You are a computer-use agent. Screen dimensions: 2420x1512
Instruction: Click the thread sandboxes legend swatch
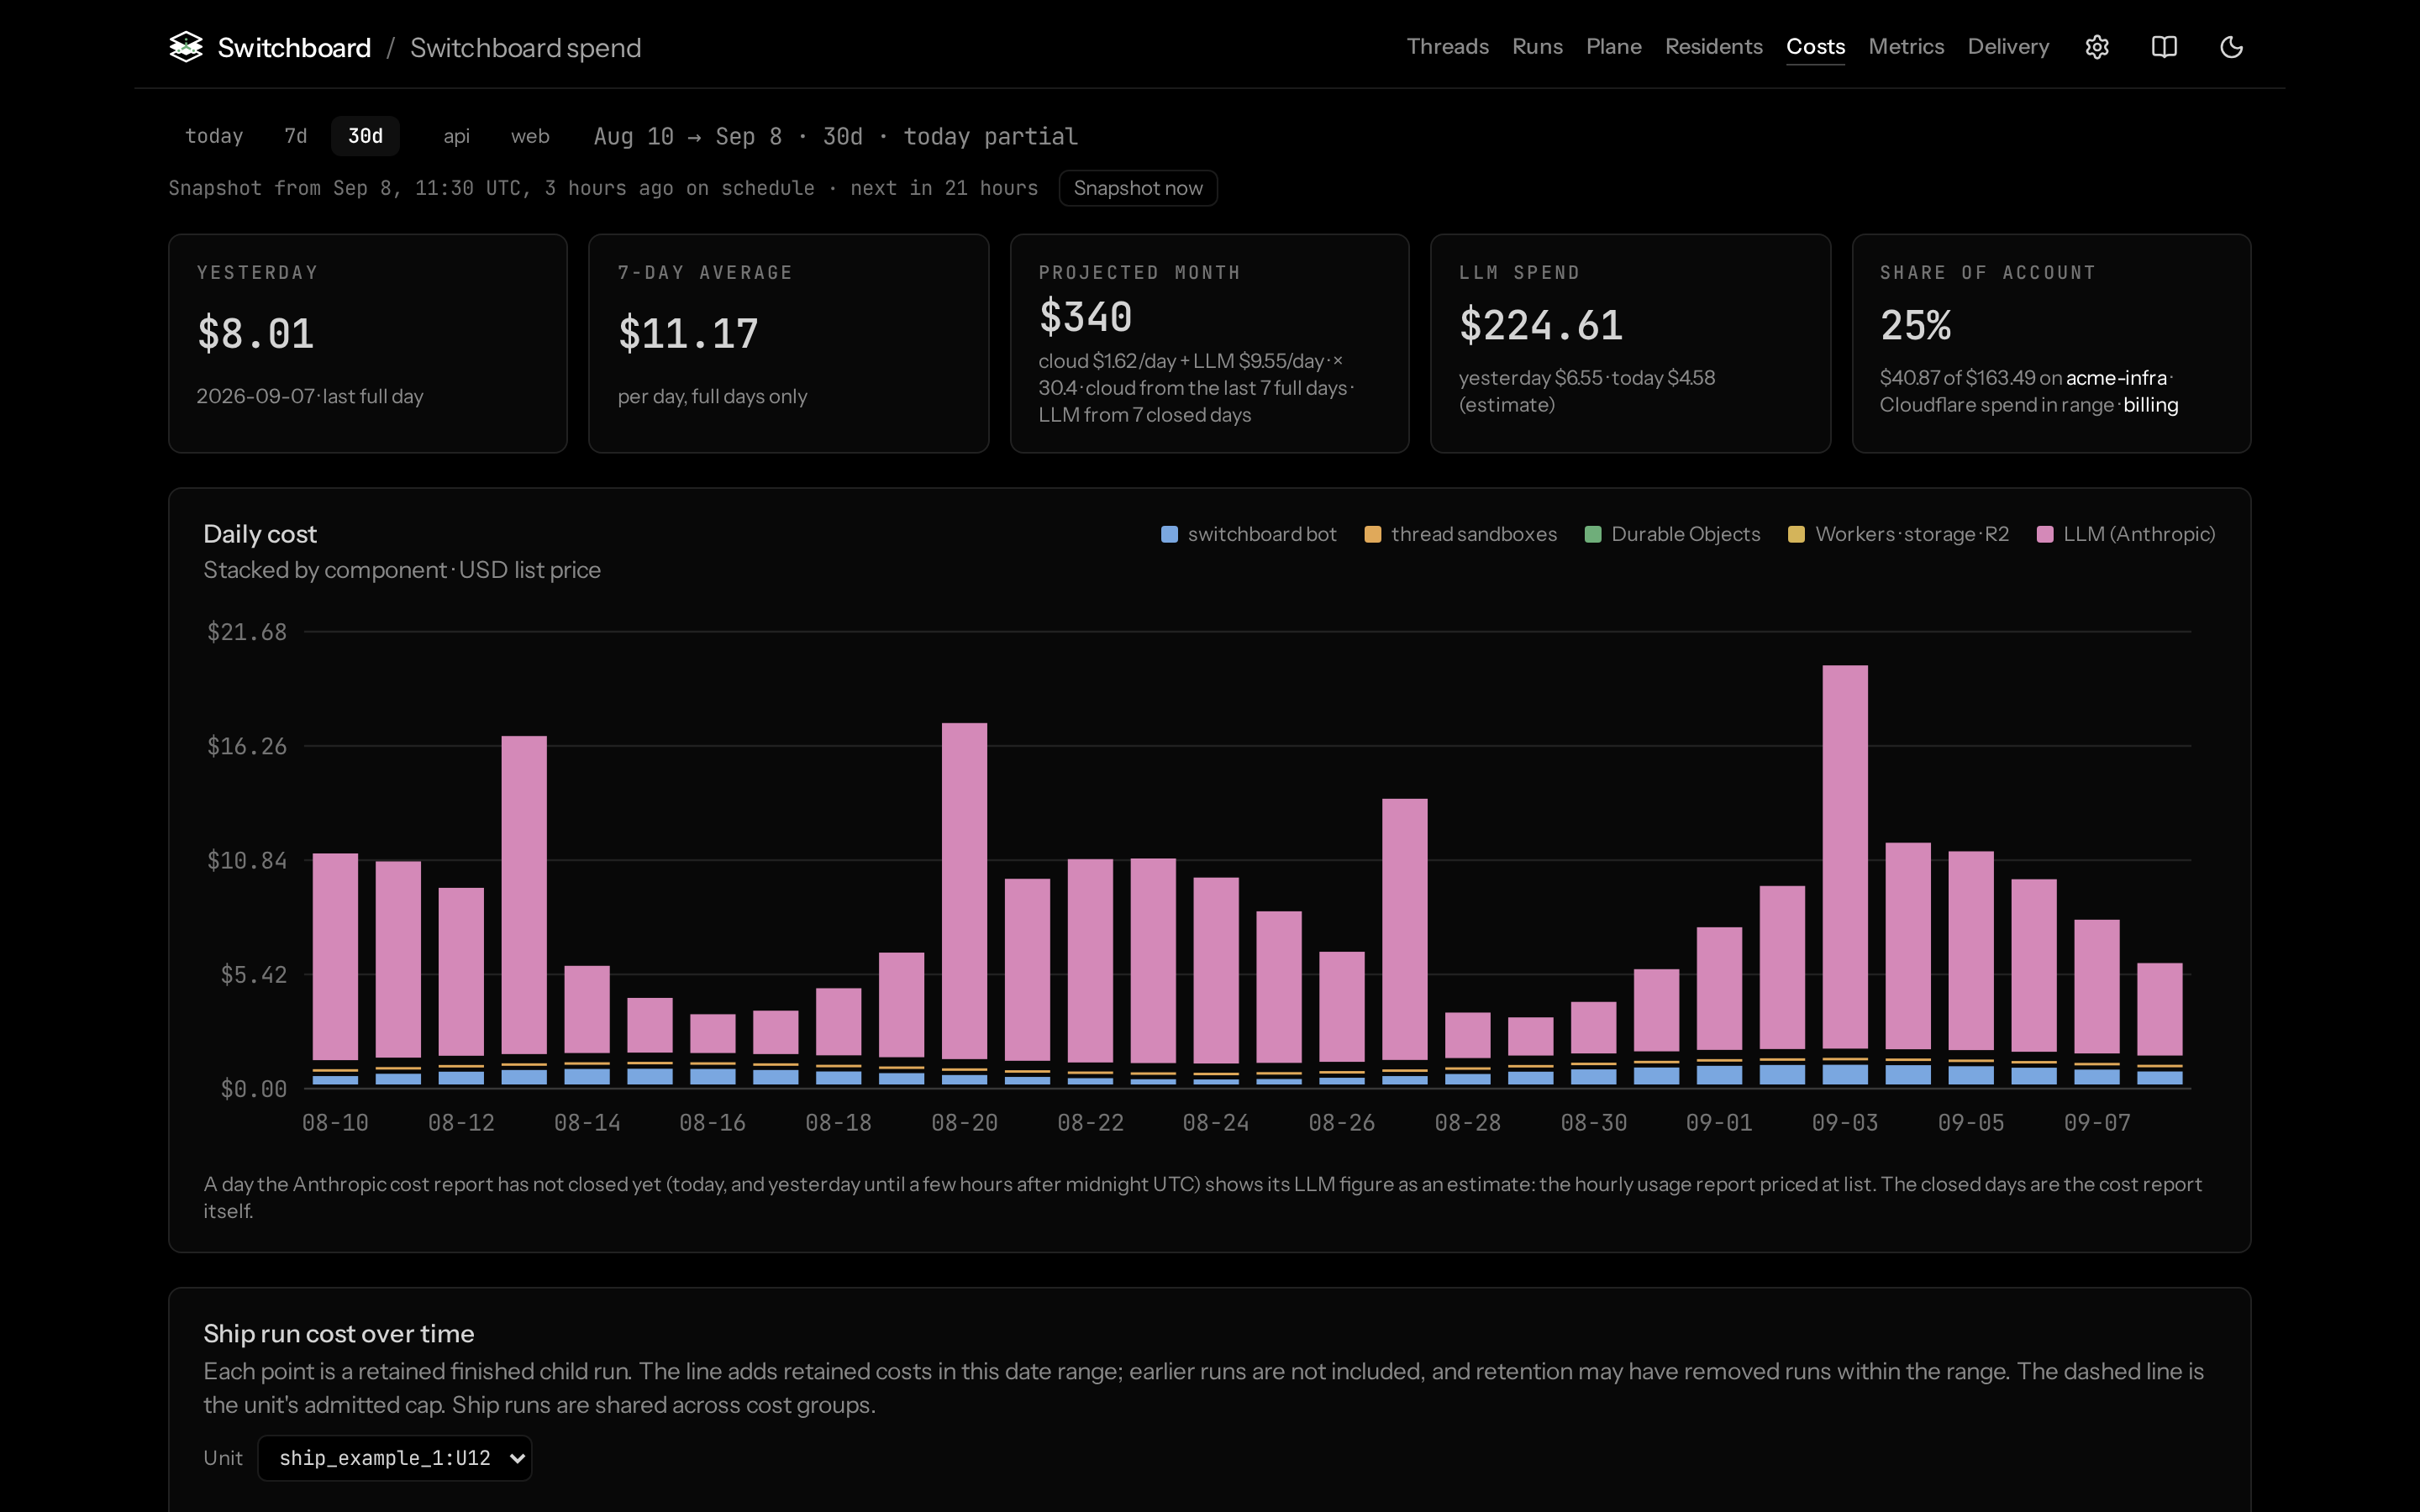(x=1373, y=535)
